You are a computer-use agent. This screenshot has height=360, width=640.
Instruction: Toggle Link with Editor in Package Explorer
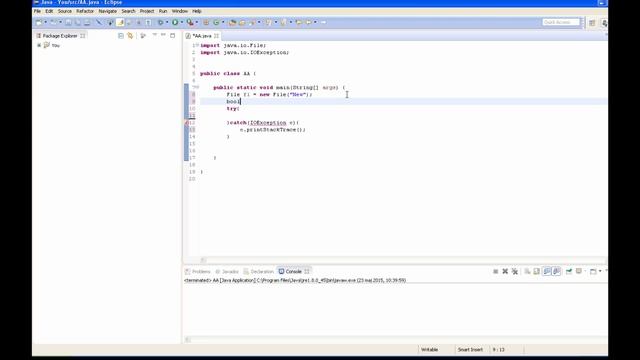point(130,36)
